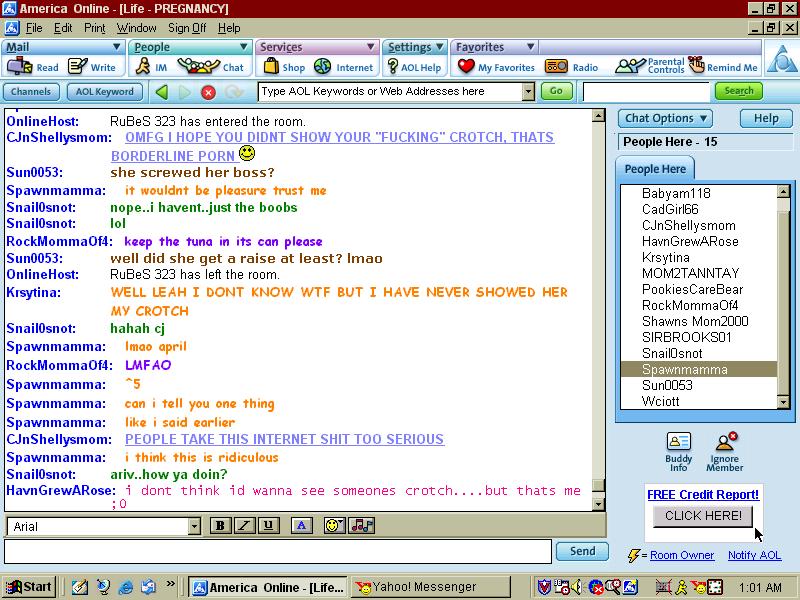Select Wciott in People Here list
Screen dimensions: 800x600
click(x=698, y=401)
